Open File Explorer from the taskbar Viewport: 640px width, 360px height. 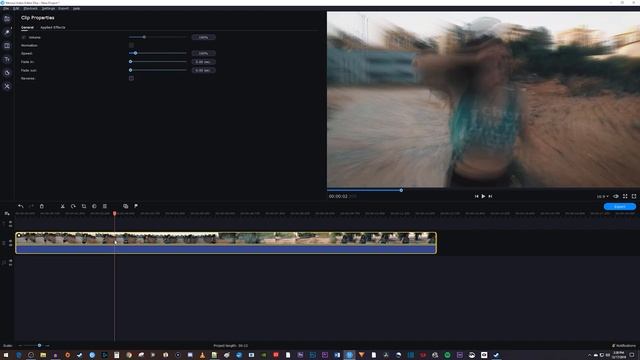click(x=43, y=355)
